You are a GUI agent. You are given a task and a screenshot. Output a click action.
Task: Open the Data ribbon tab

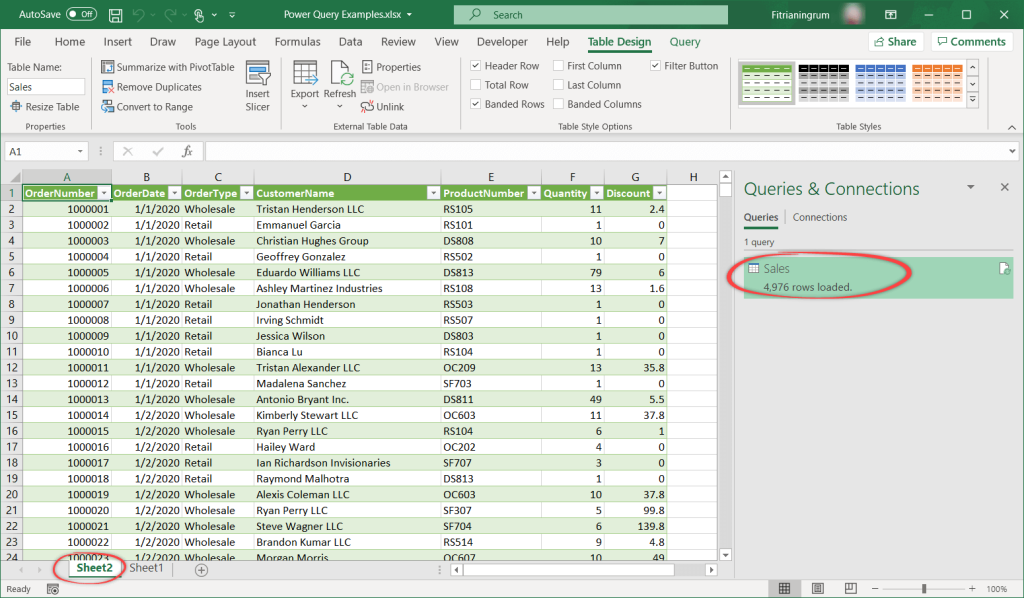[x=350, y=42]
